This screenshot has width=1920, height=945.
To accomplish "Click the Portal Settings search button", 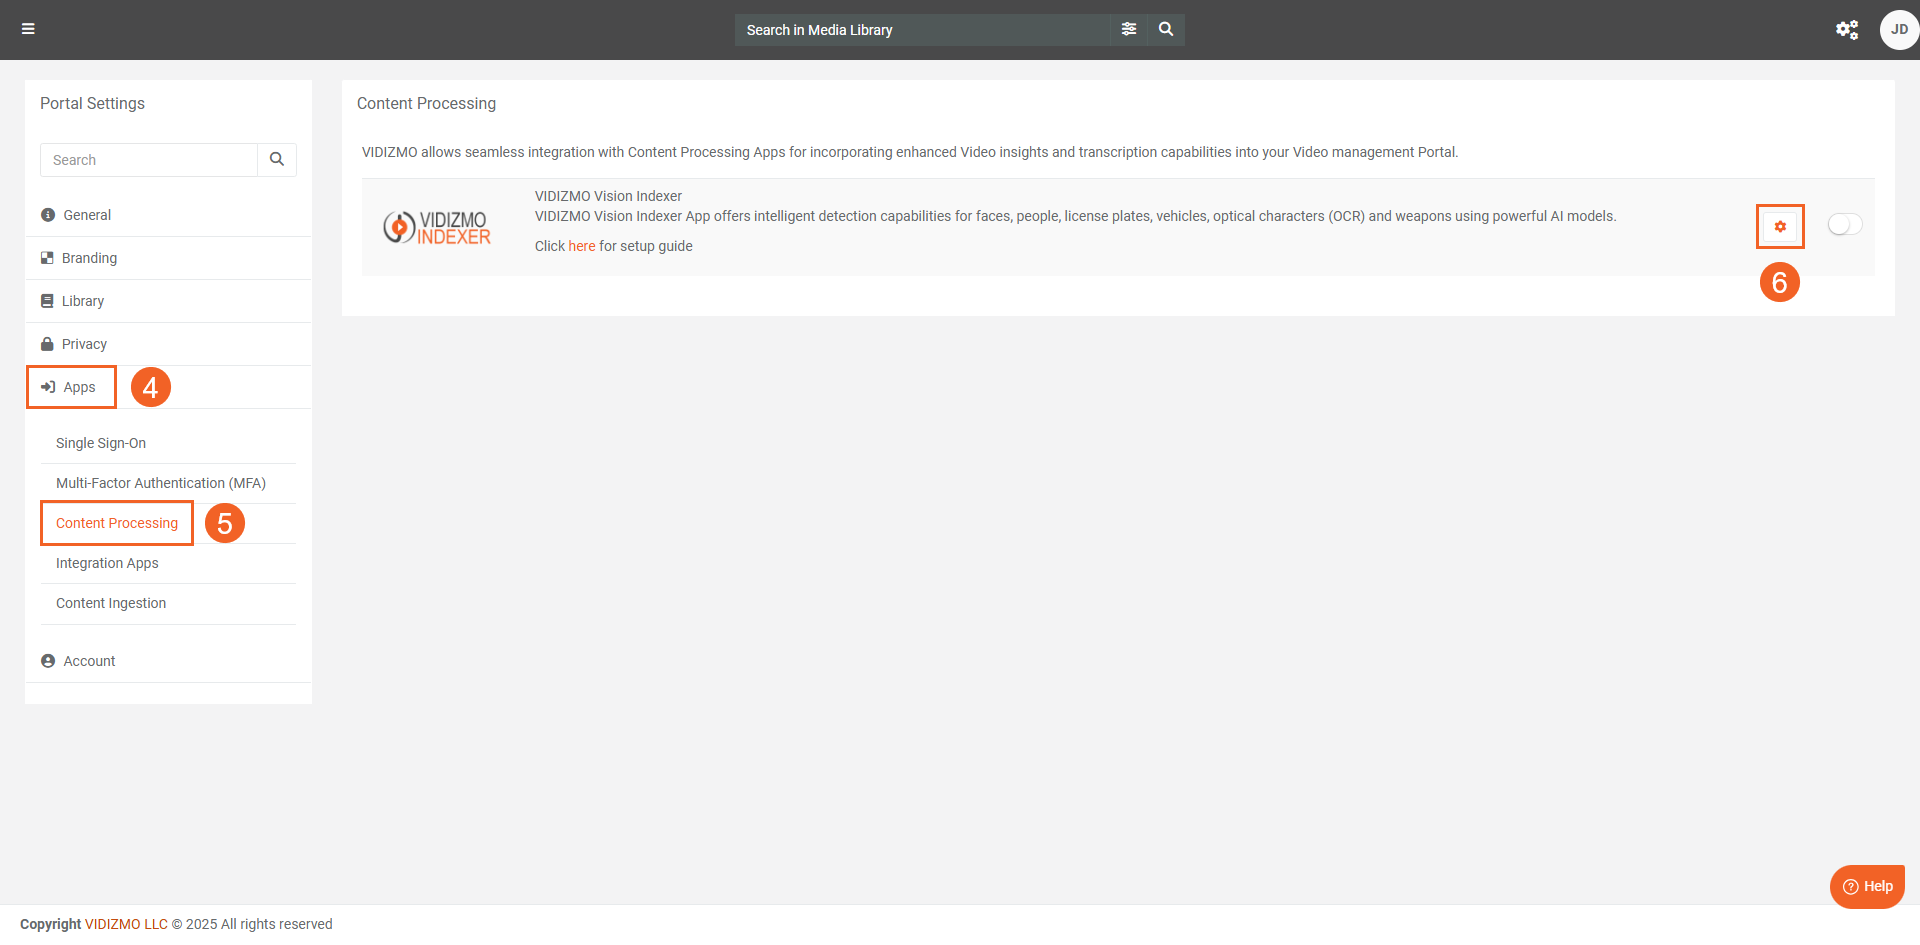I will pyautogui.click(x=277, y=159).
